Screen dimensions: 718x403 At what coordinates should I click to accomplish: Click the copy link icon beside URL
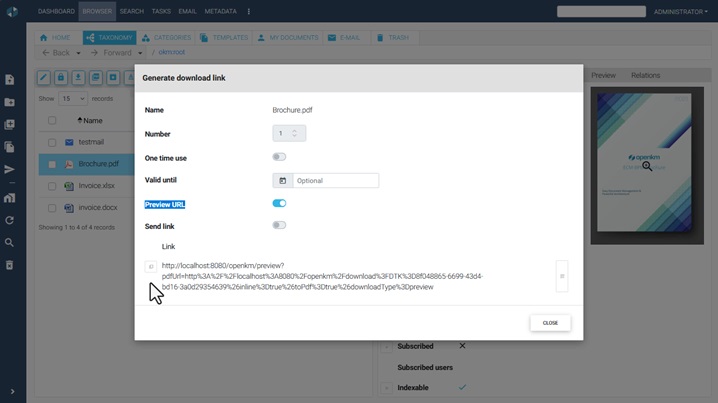coord(151,267)
